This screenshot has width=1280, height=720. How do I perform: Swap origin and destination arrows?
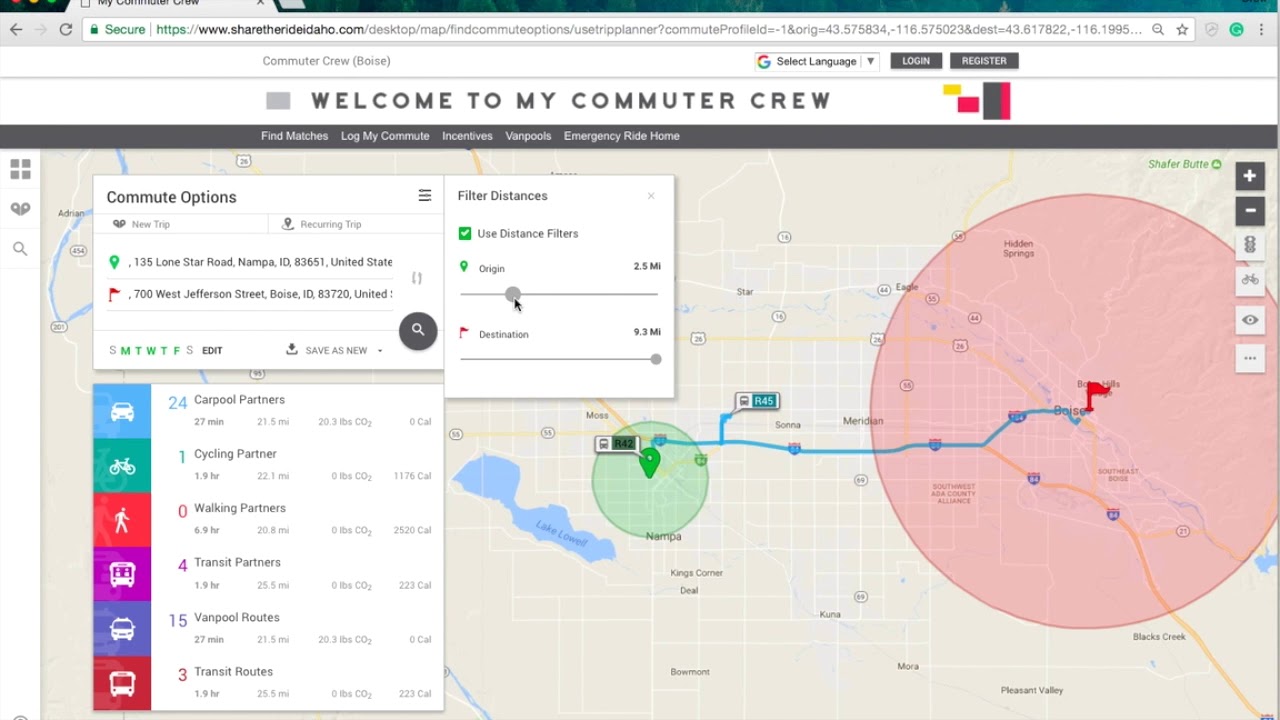(x=417, y=278)
